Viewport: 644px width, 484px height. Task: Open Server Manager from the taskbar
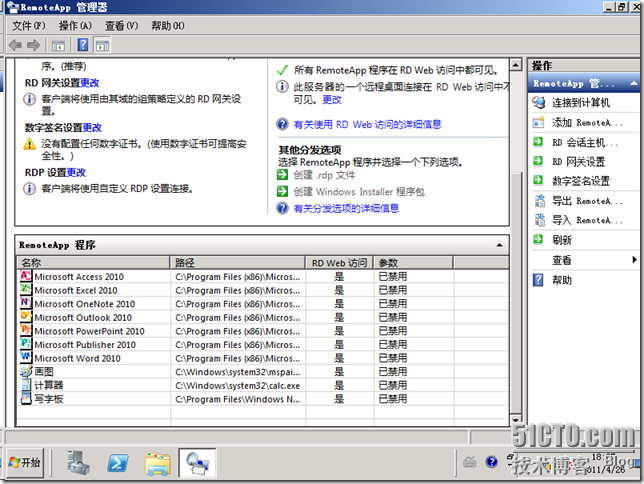pos(78,463)
